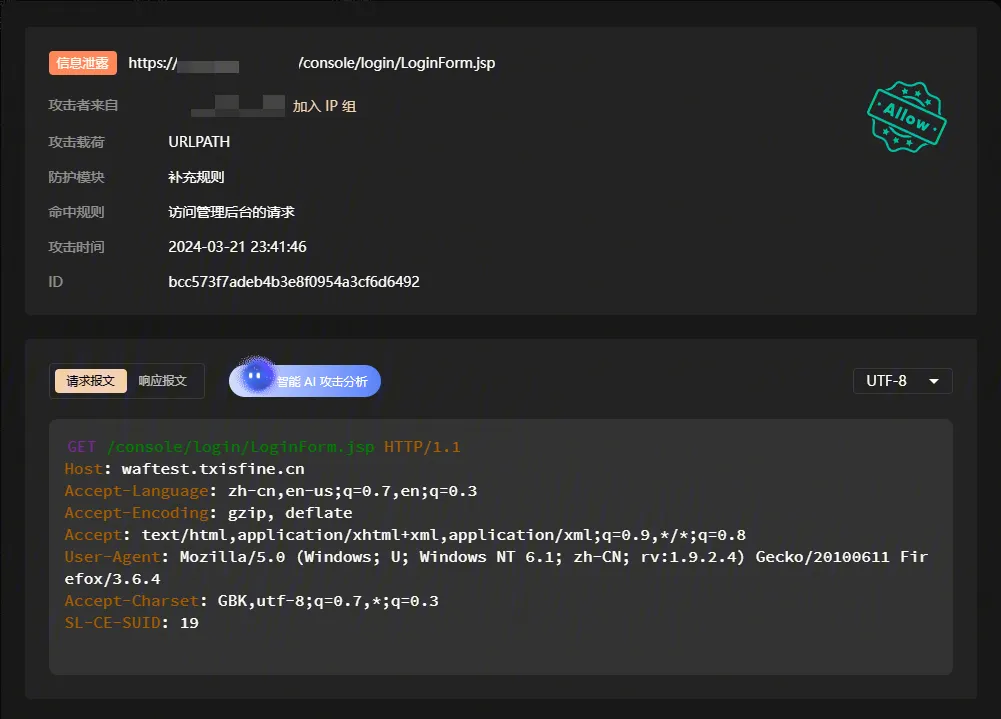Click the event ID hash value
This screenshot has height=719, width=1001.
pos(293,282)
